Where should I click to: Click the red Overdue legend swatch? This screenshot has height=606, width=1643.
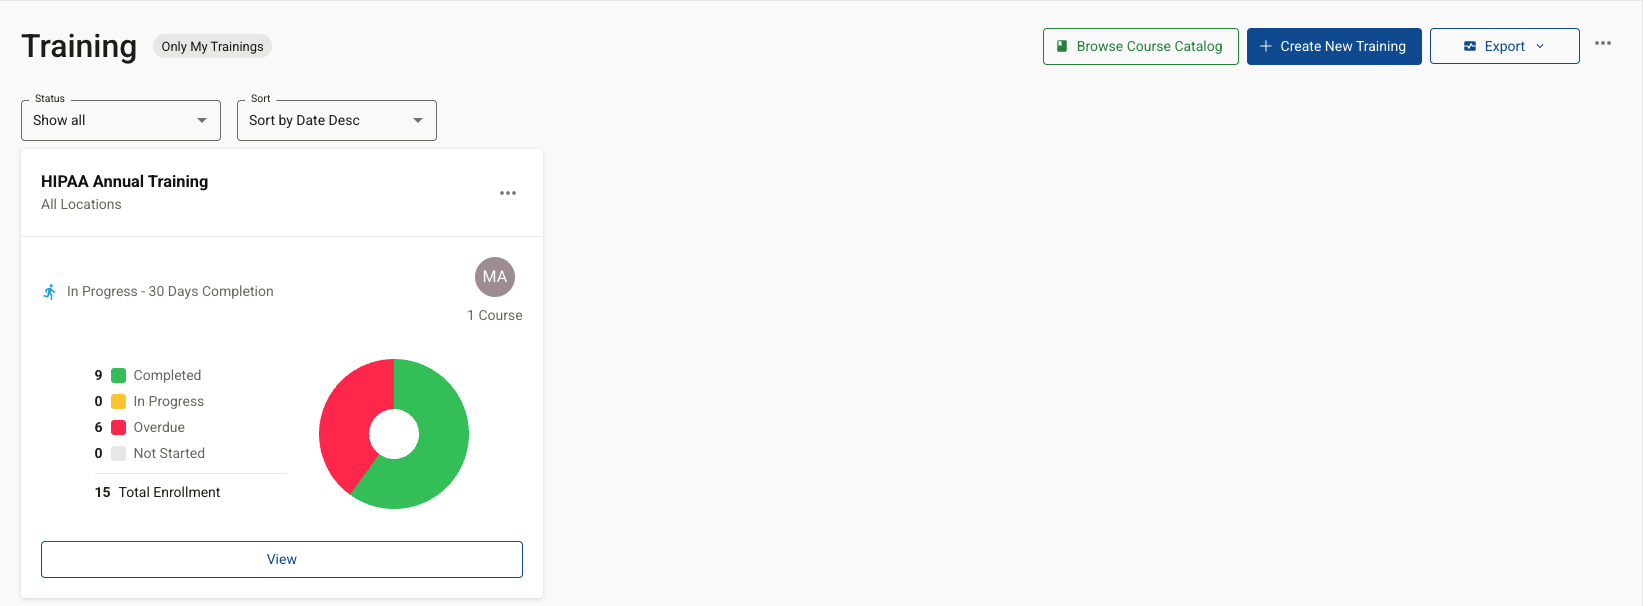point(118,427)
